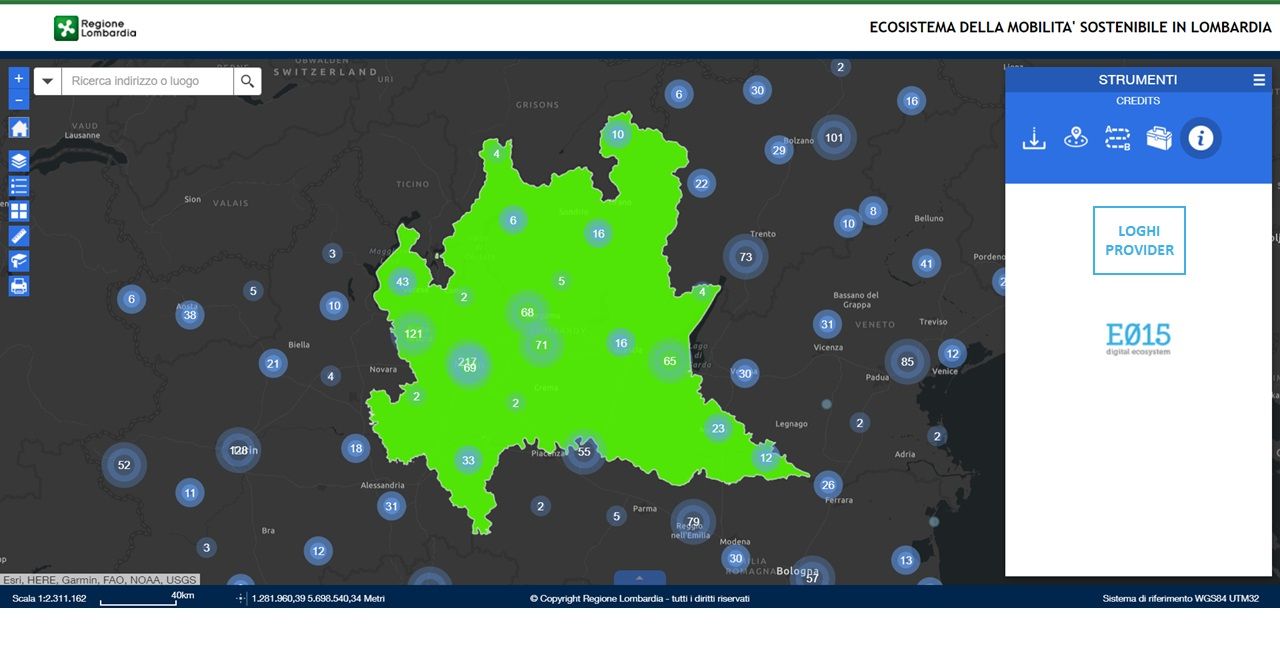Click the address search input field
Image resolution: width=1280 pixels, height=648 pixels.
[147, 82]
